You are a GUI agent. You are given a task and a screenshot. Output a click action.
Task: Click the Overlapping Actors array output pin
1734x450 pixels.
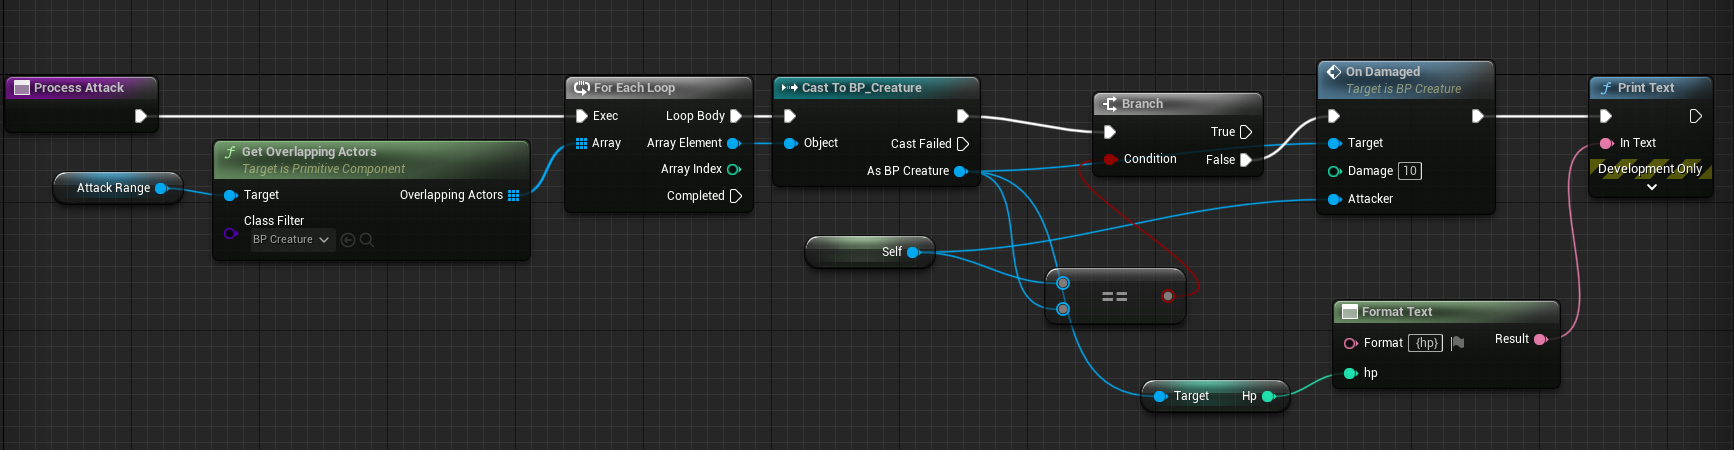tap(514, 195)
